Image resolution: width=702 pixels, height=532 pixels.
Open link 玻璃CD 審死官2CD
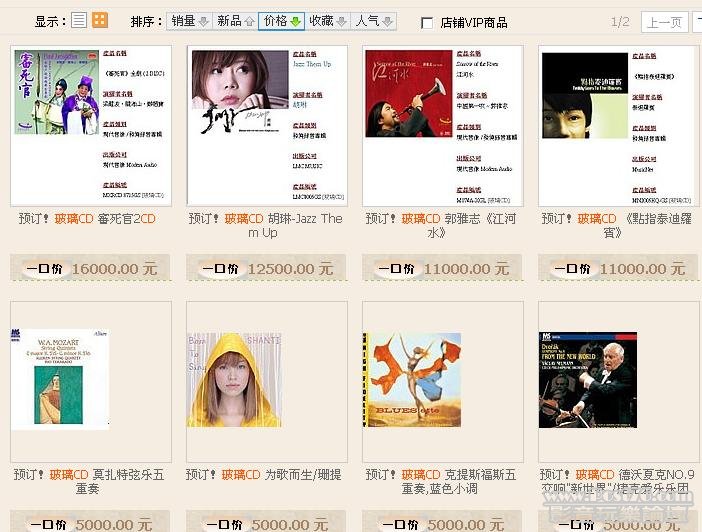[x=87, y=219]
